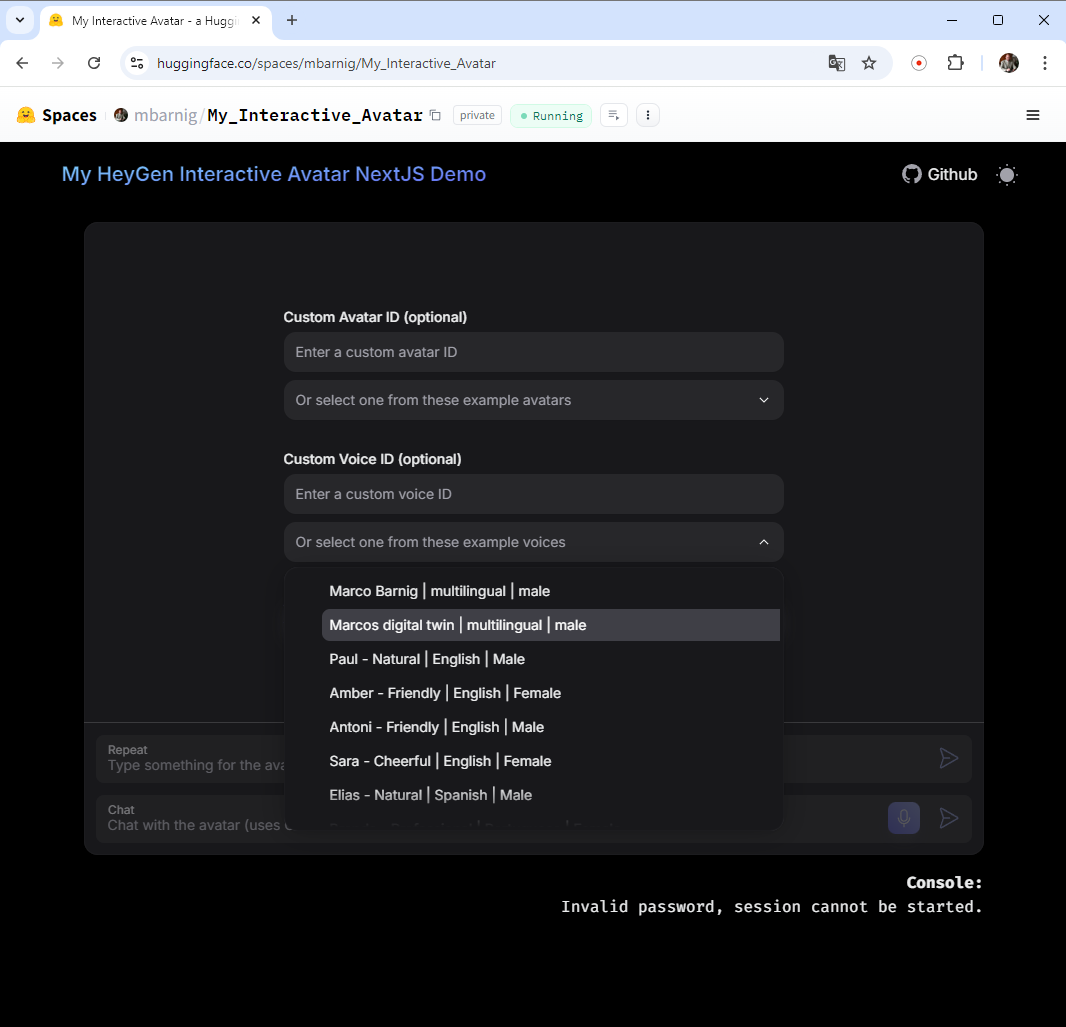
Task: Select Antoni - Friendly English voice
Action: [551, 727]
